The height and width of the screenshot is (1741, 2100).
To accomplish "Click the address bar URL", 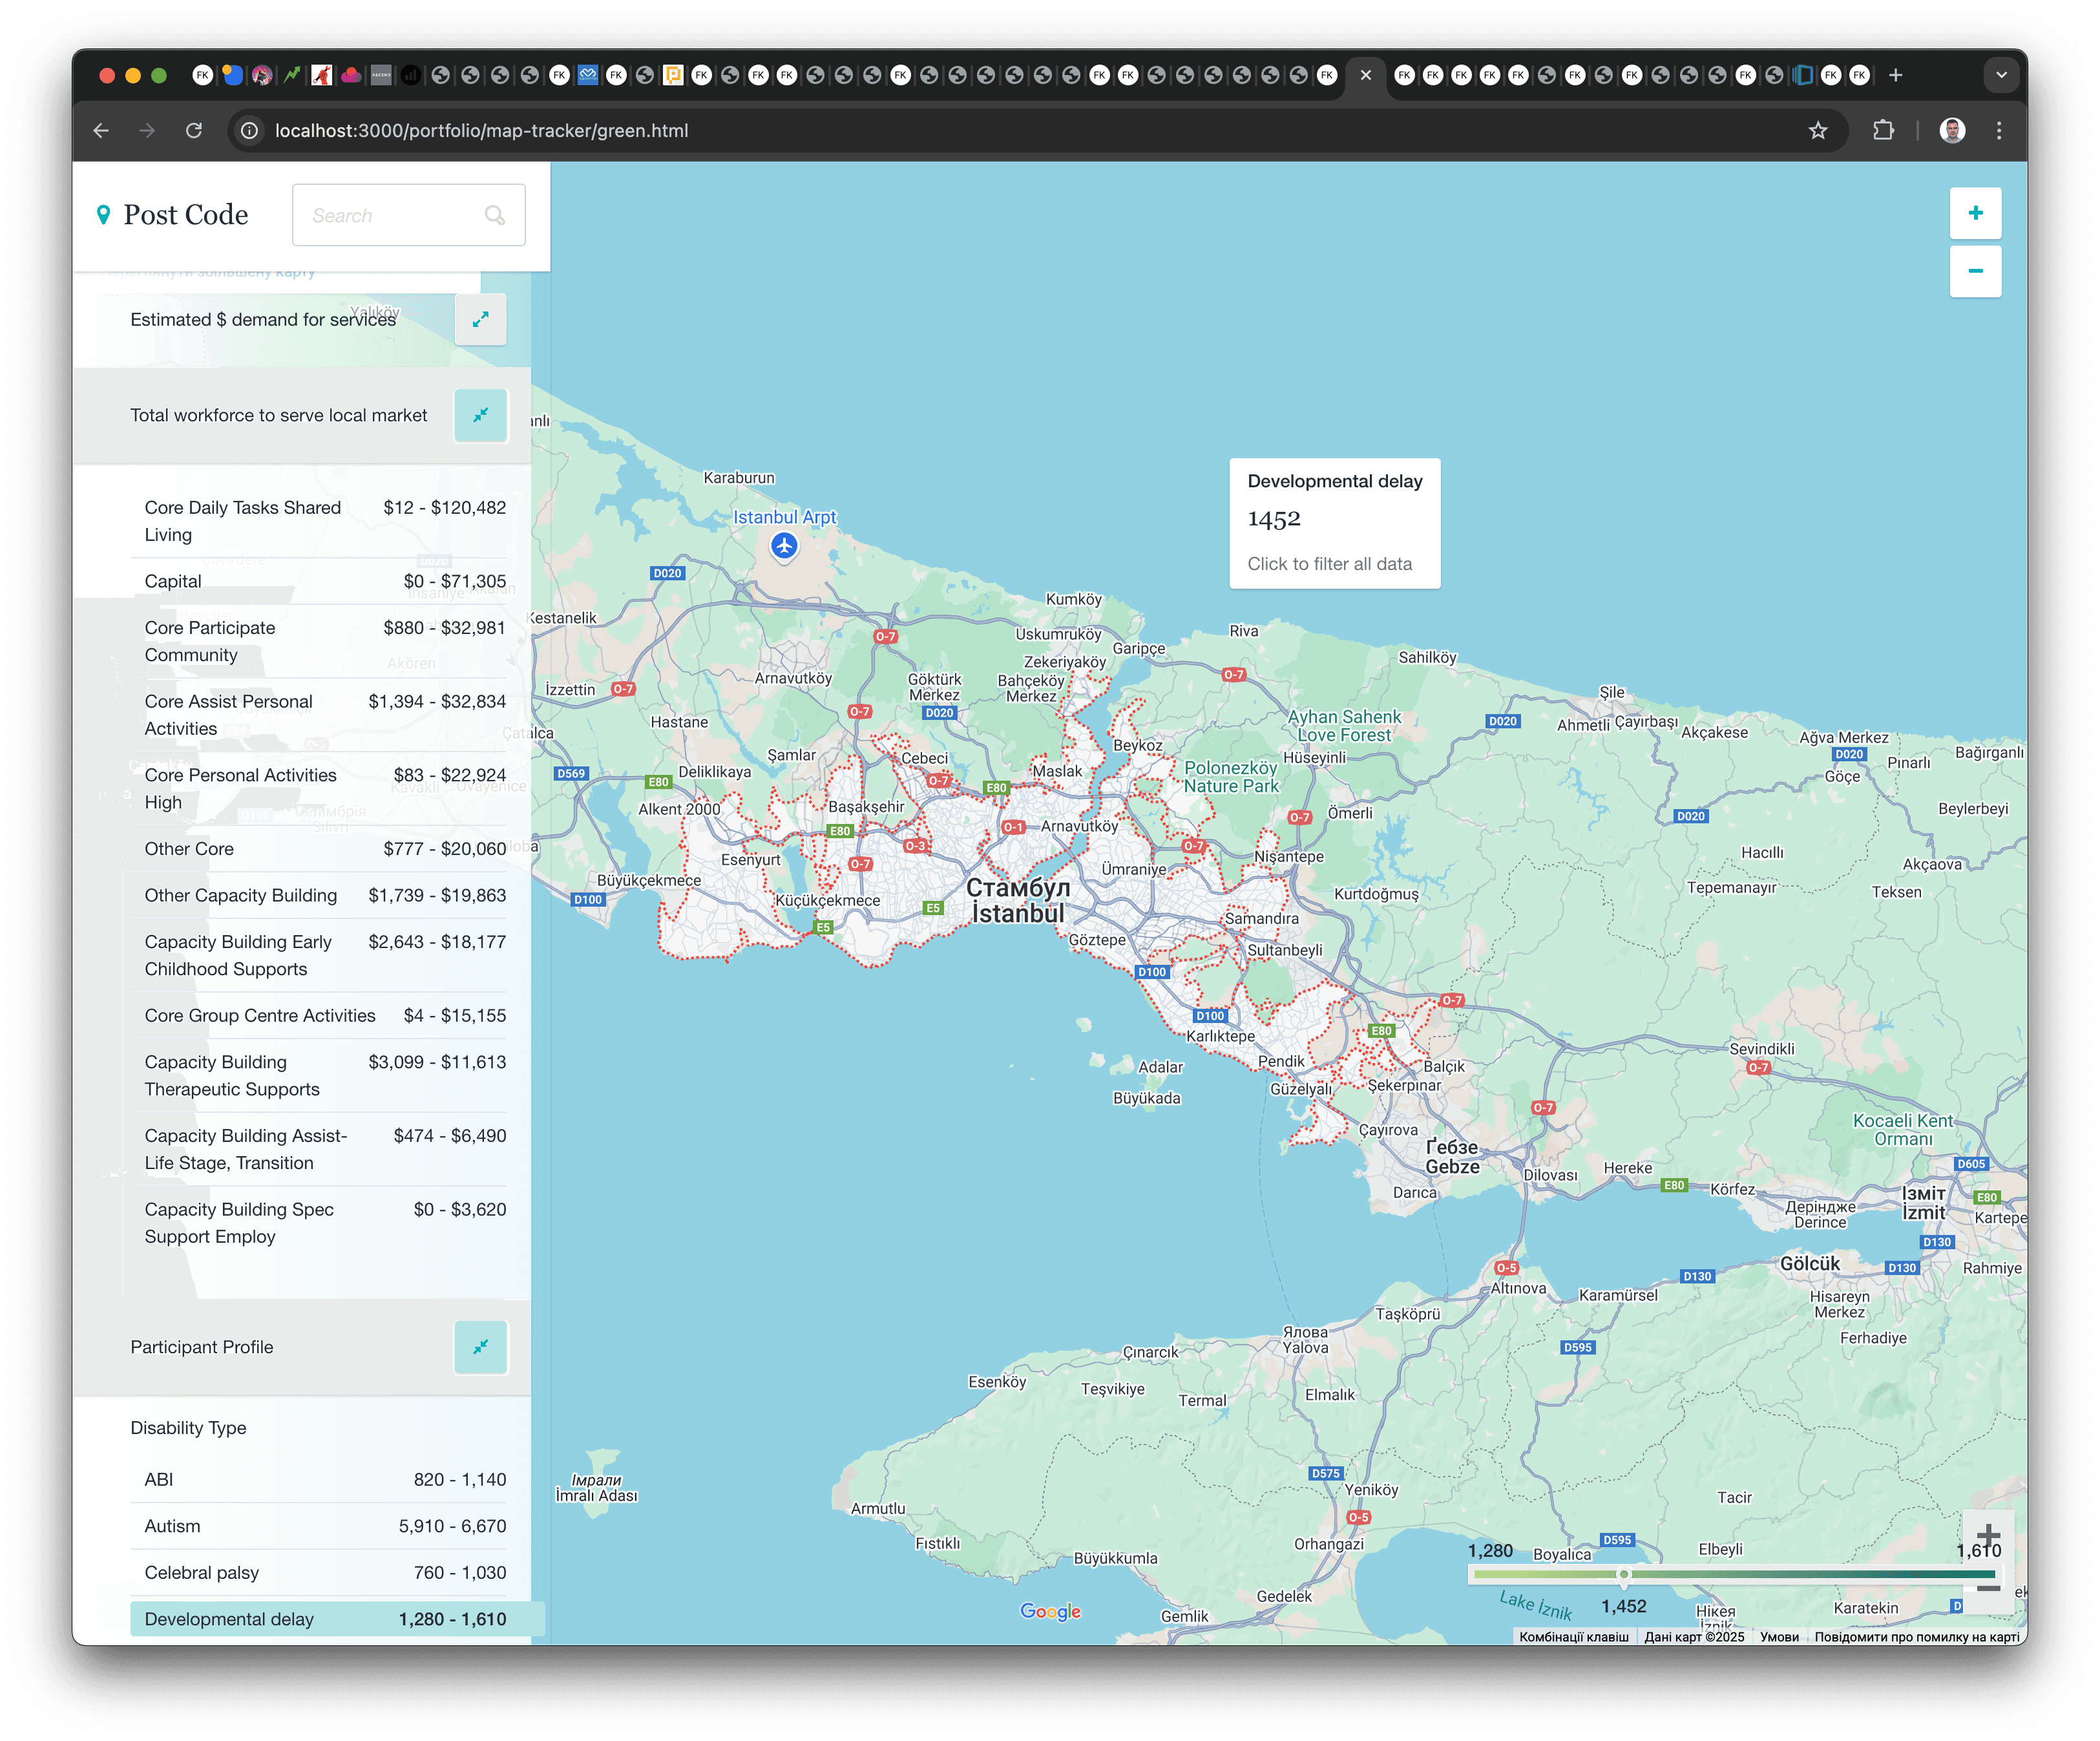I will [481, 131].
